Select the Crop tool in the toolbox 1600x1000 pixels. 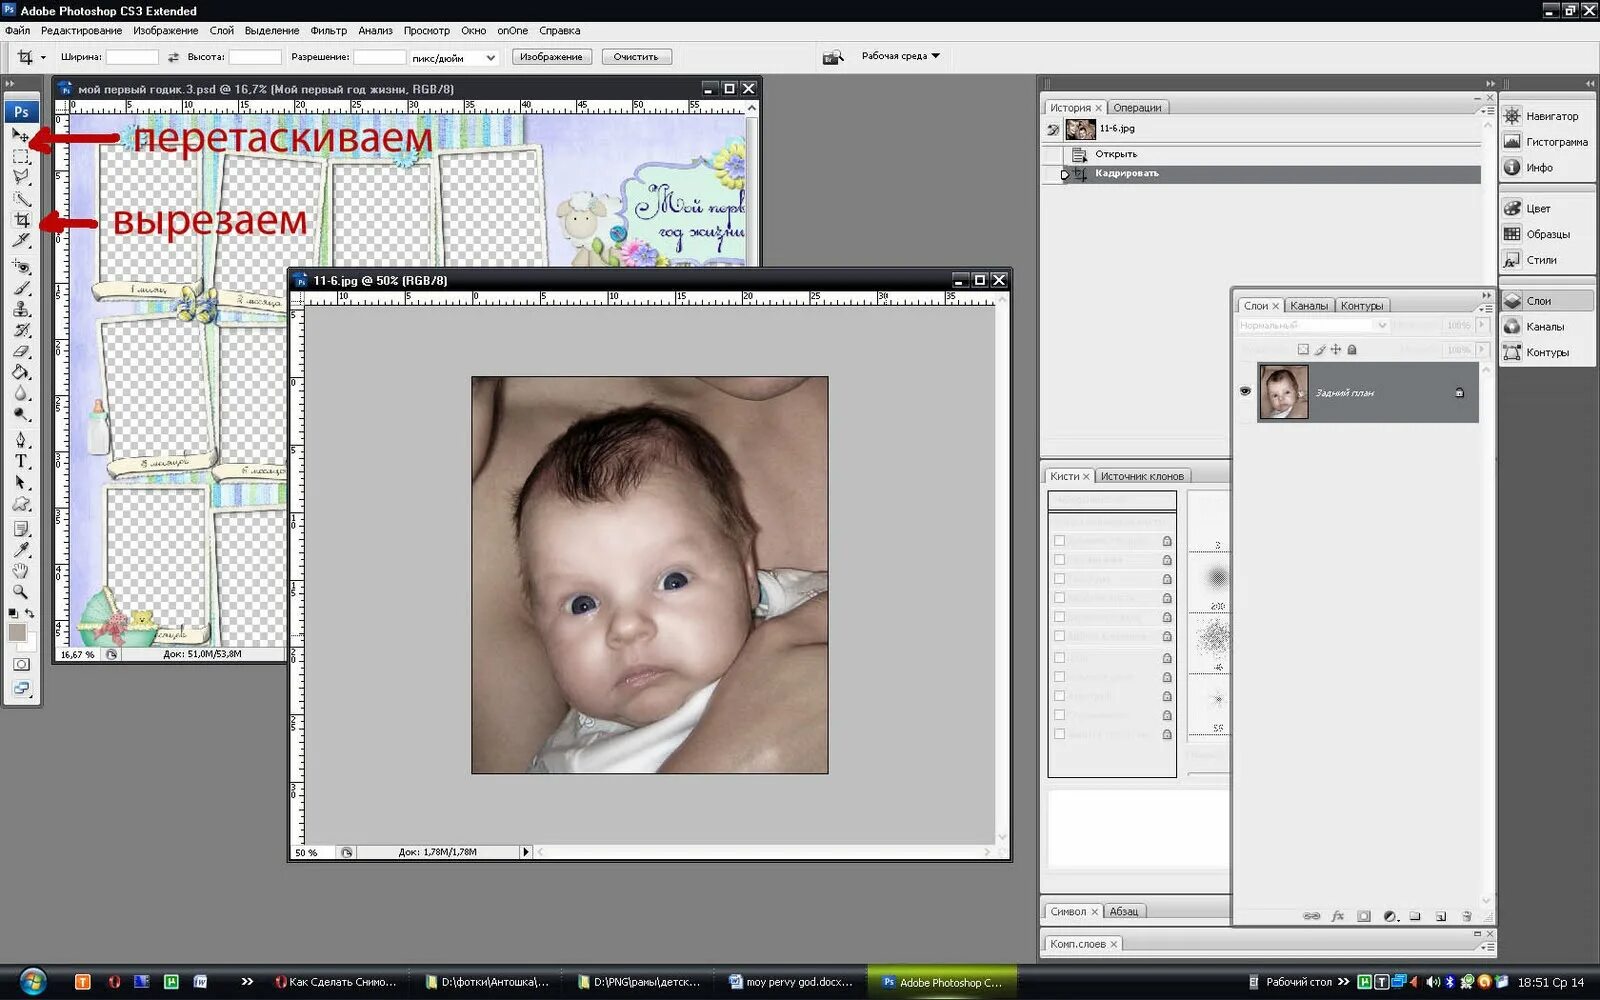coord(20,220)
